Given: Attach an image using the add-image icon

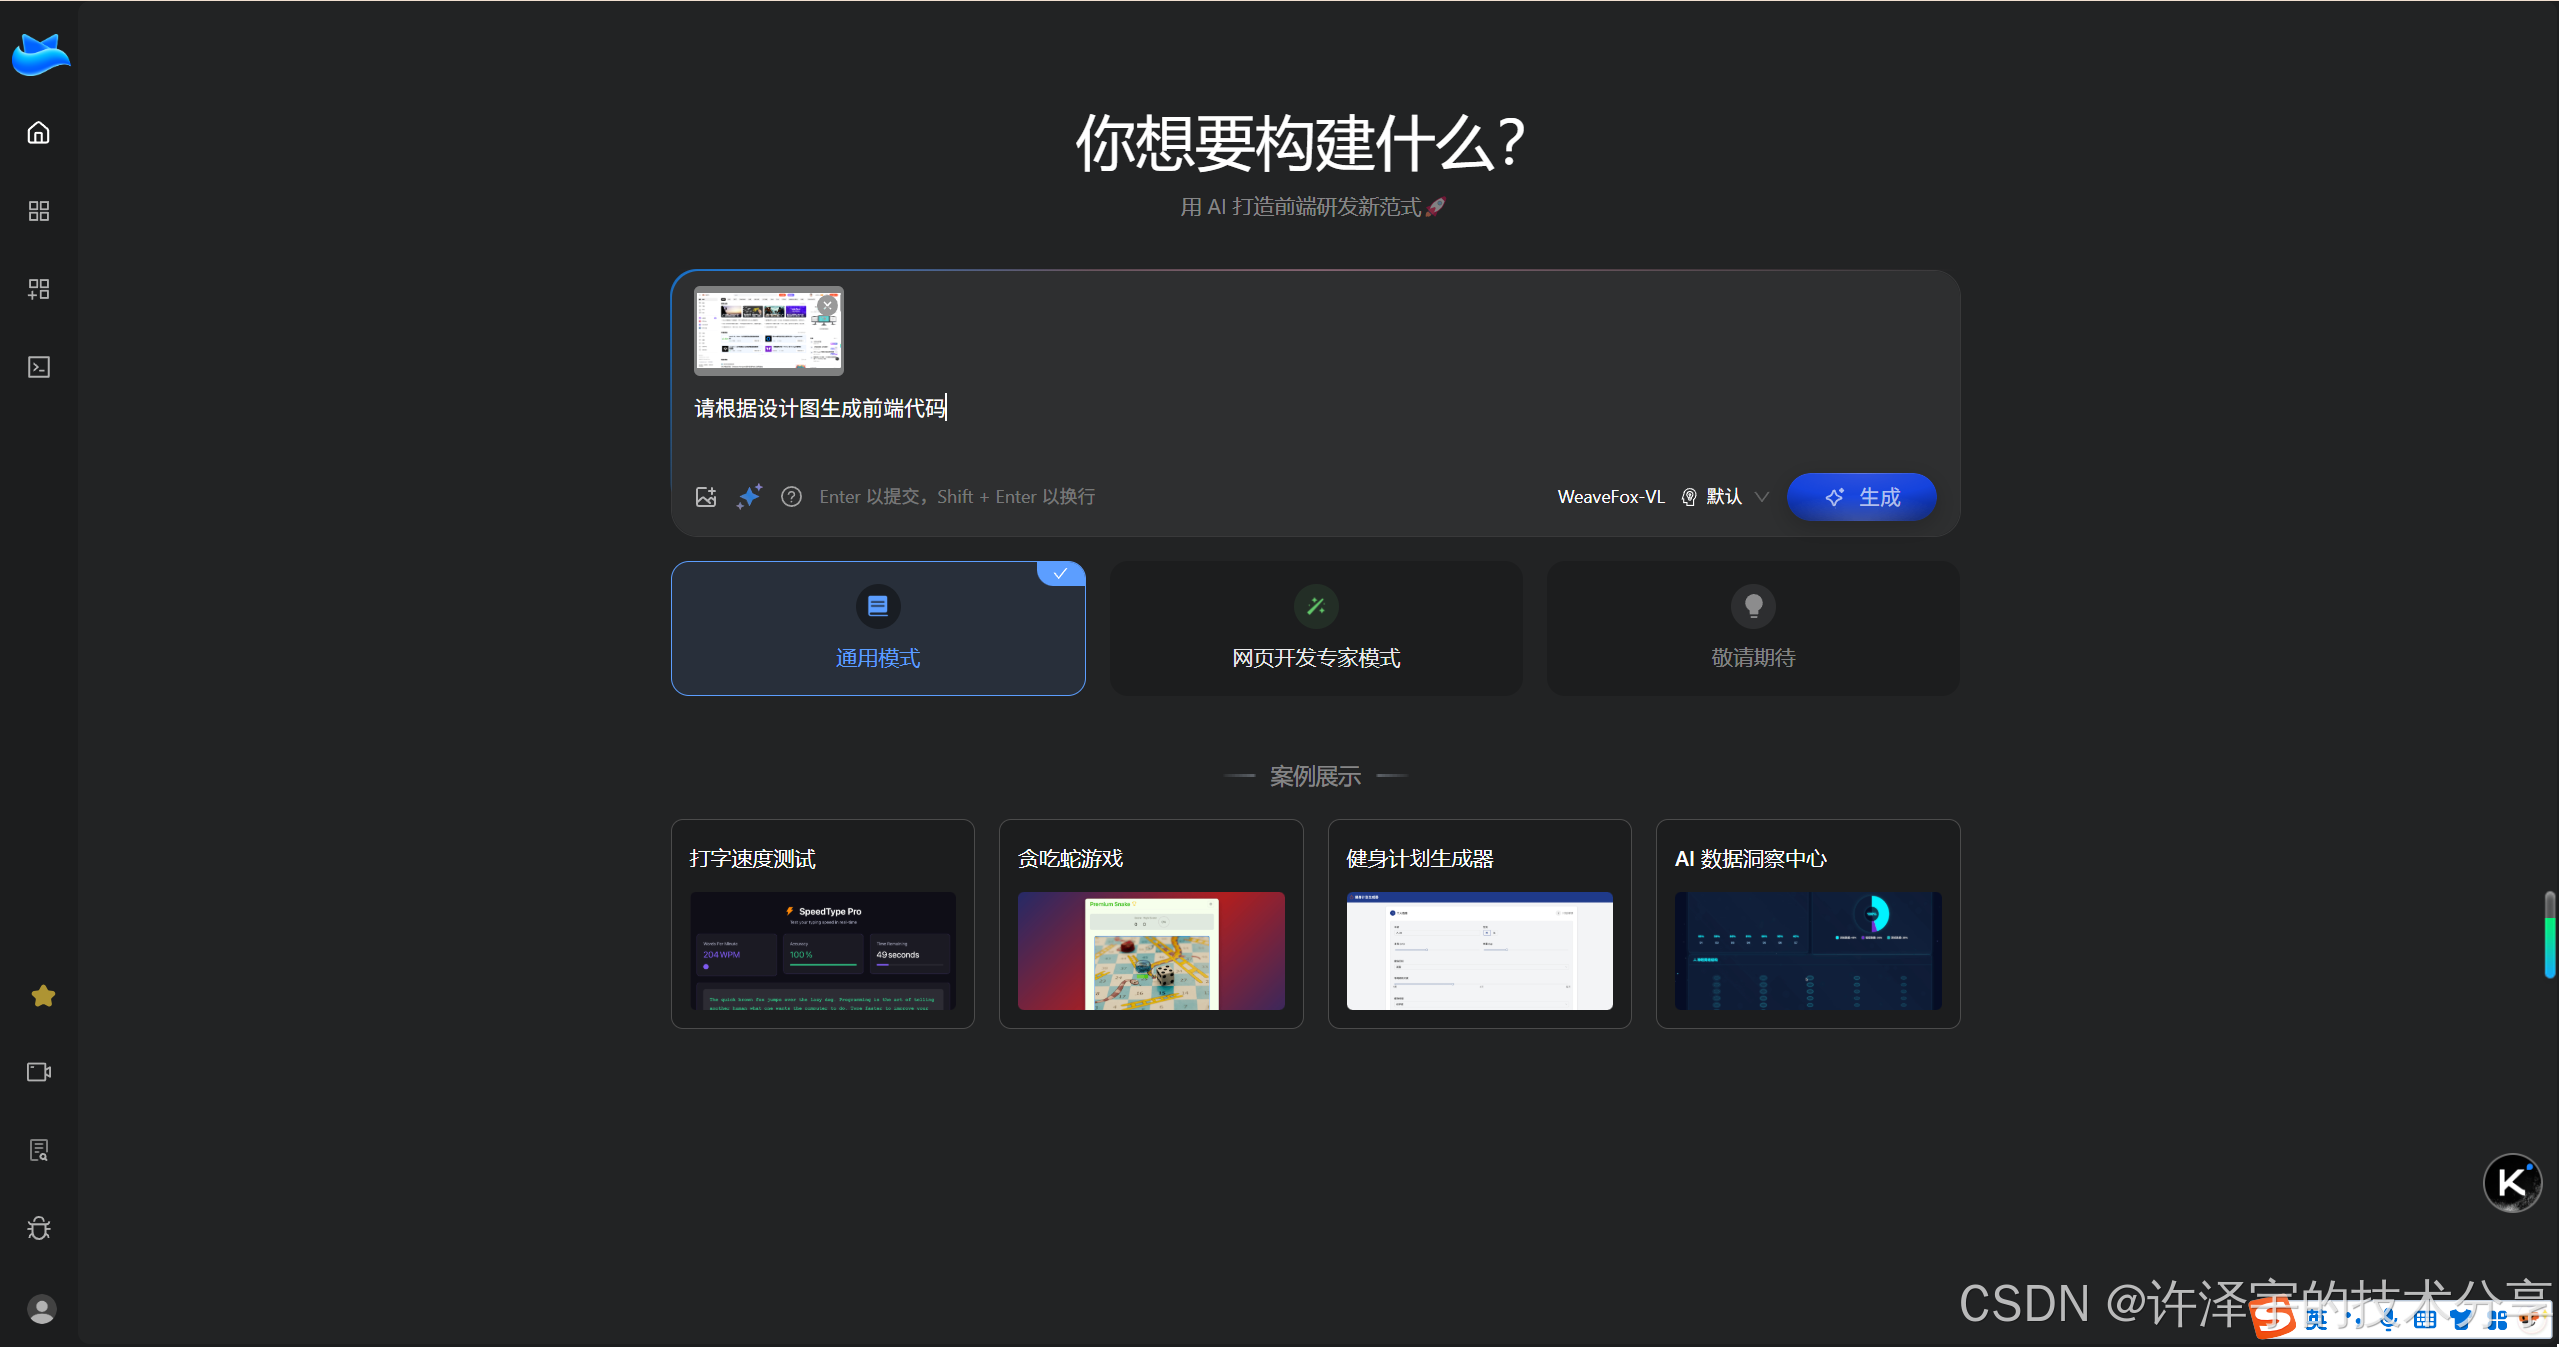Looking at the screenshot, I should [706, 496].
